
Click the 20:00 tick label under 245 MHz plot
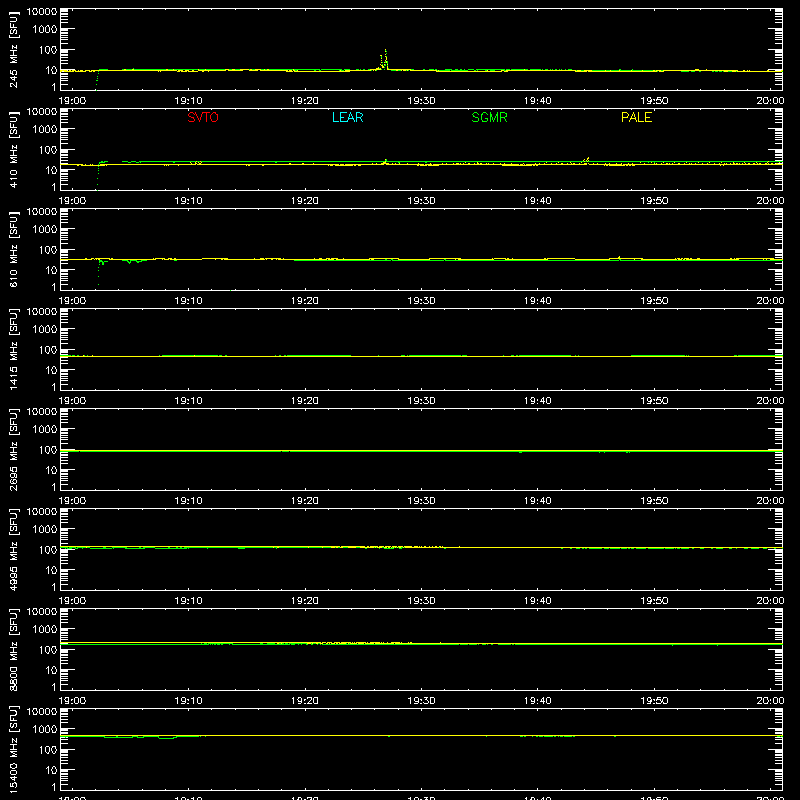pos(770,101)
